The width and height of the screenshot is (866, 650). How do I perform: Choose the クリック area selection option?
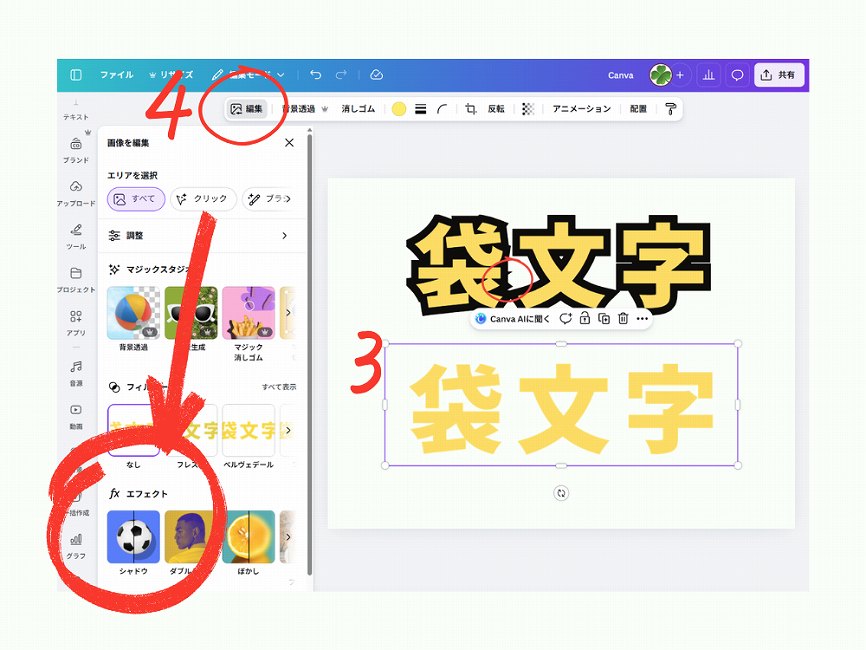(x=203, y=199)
